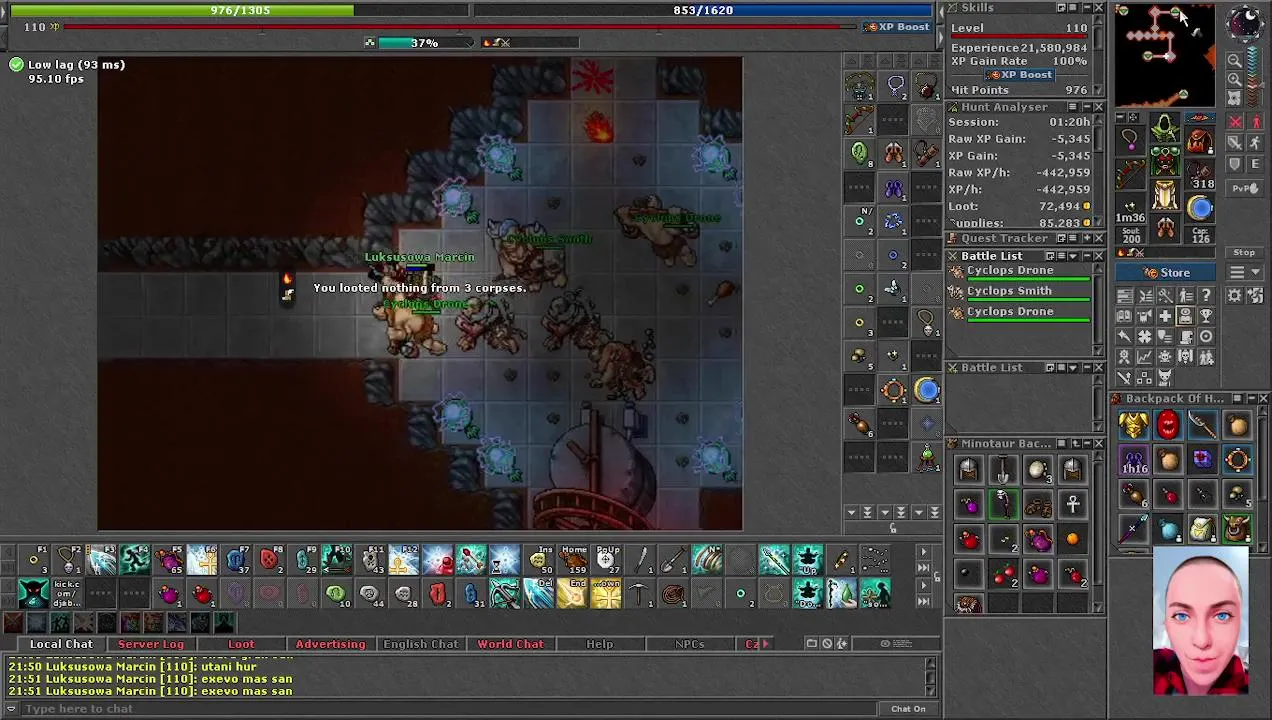Image resolution: width=1272 pixels, height=720 pixels.
Task: Use the Ins hotkey slot with 50
Action: 539,560
